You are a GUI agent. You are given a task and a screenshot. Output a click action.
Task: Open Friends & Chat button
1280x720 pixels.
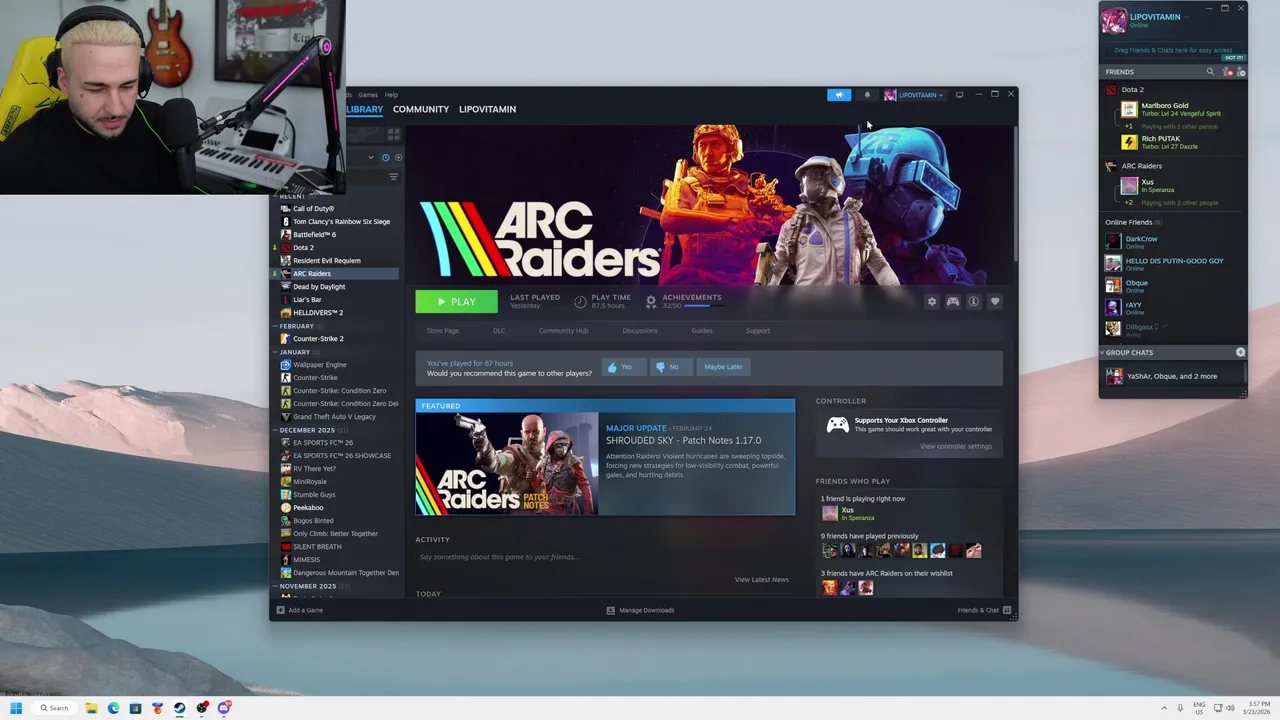click(984, 610)
